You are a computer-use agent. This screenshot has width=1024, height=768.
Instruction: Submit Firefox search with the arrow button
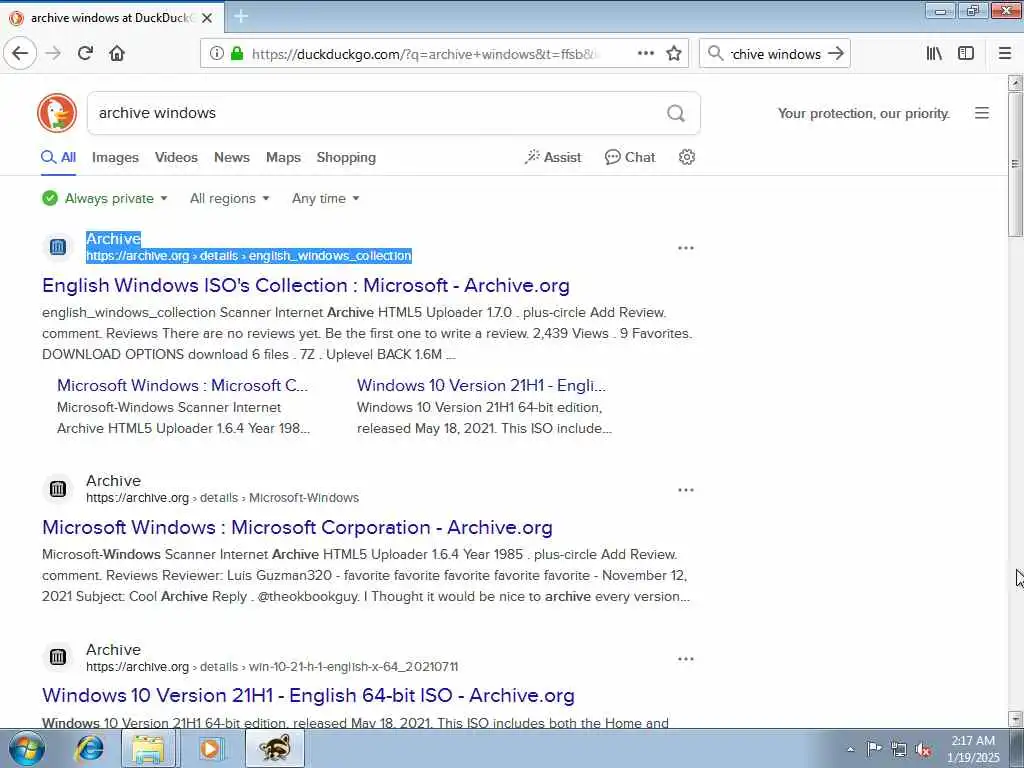[x=836, y=53]
